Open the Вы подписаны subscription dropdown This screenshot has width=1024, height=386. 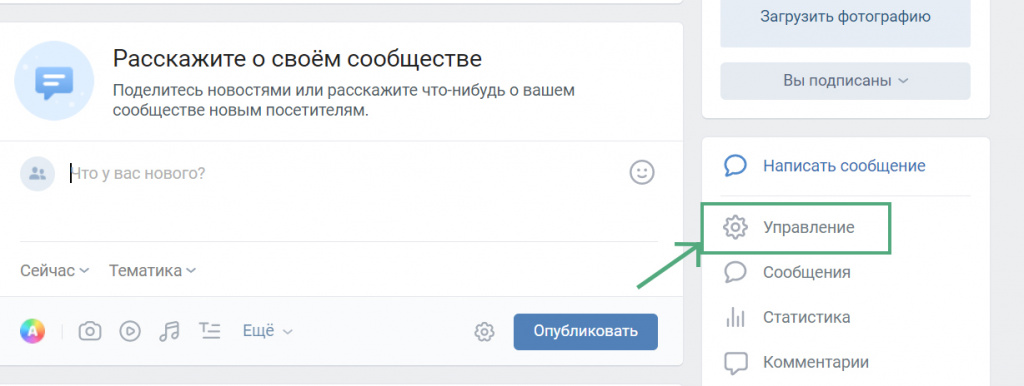(x=845, y=81)
